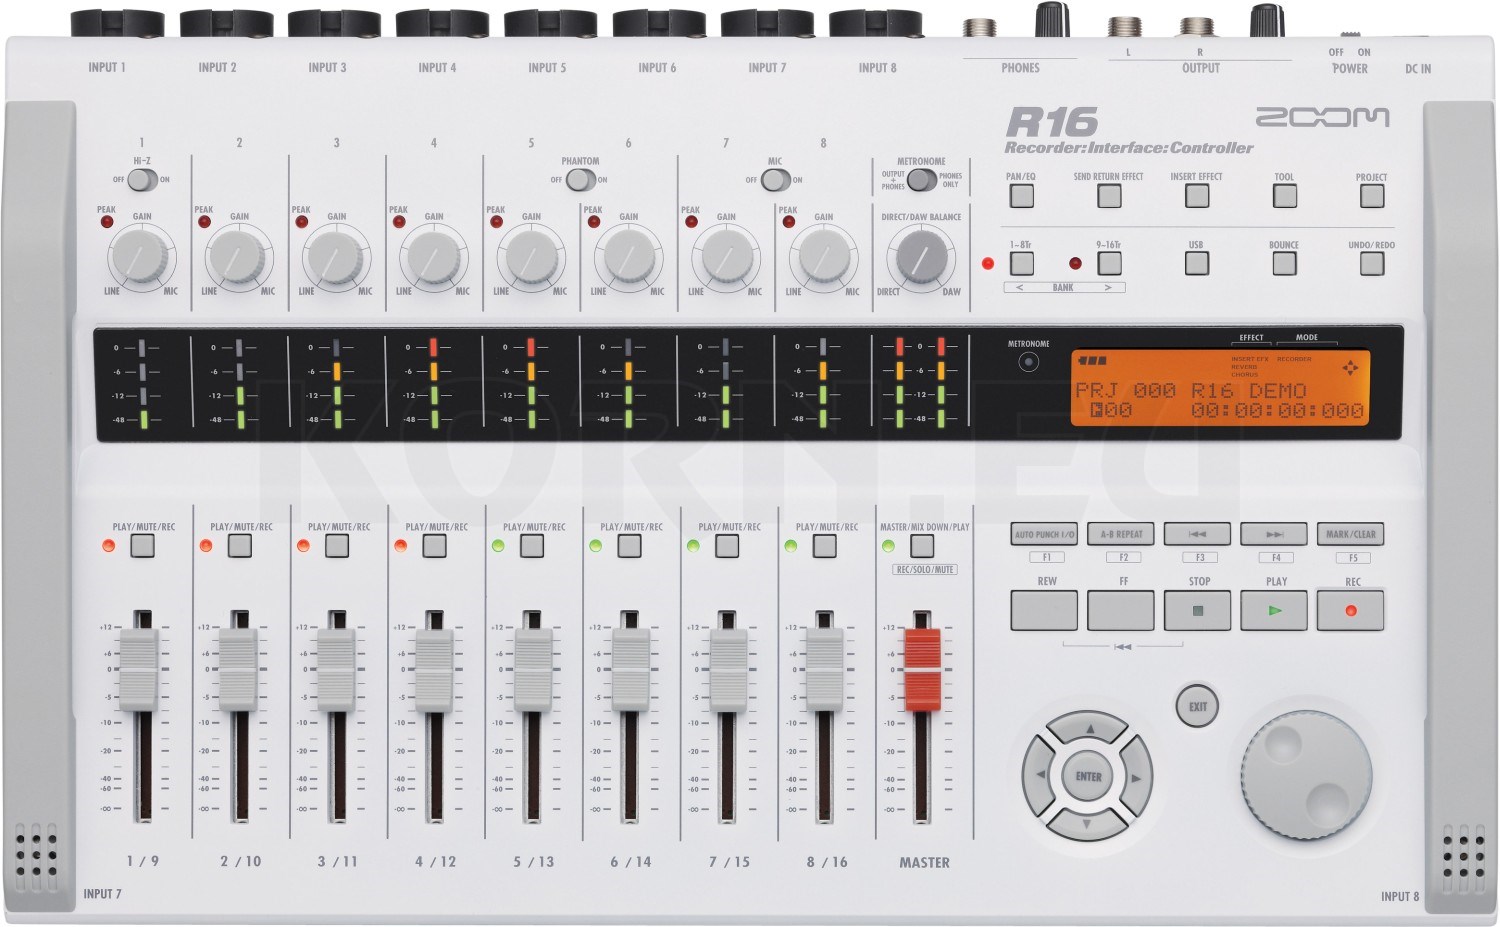This screenshot has height=927, width=1500.
Task: Open the INSERT EFFECT section
Action: click(x=1196, y=195)
